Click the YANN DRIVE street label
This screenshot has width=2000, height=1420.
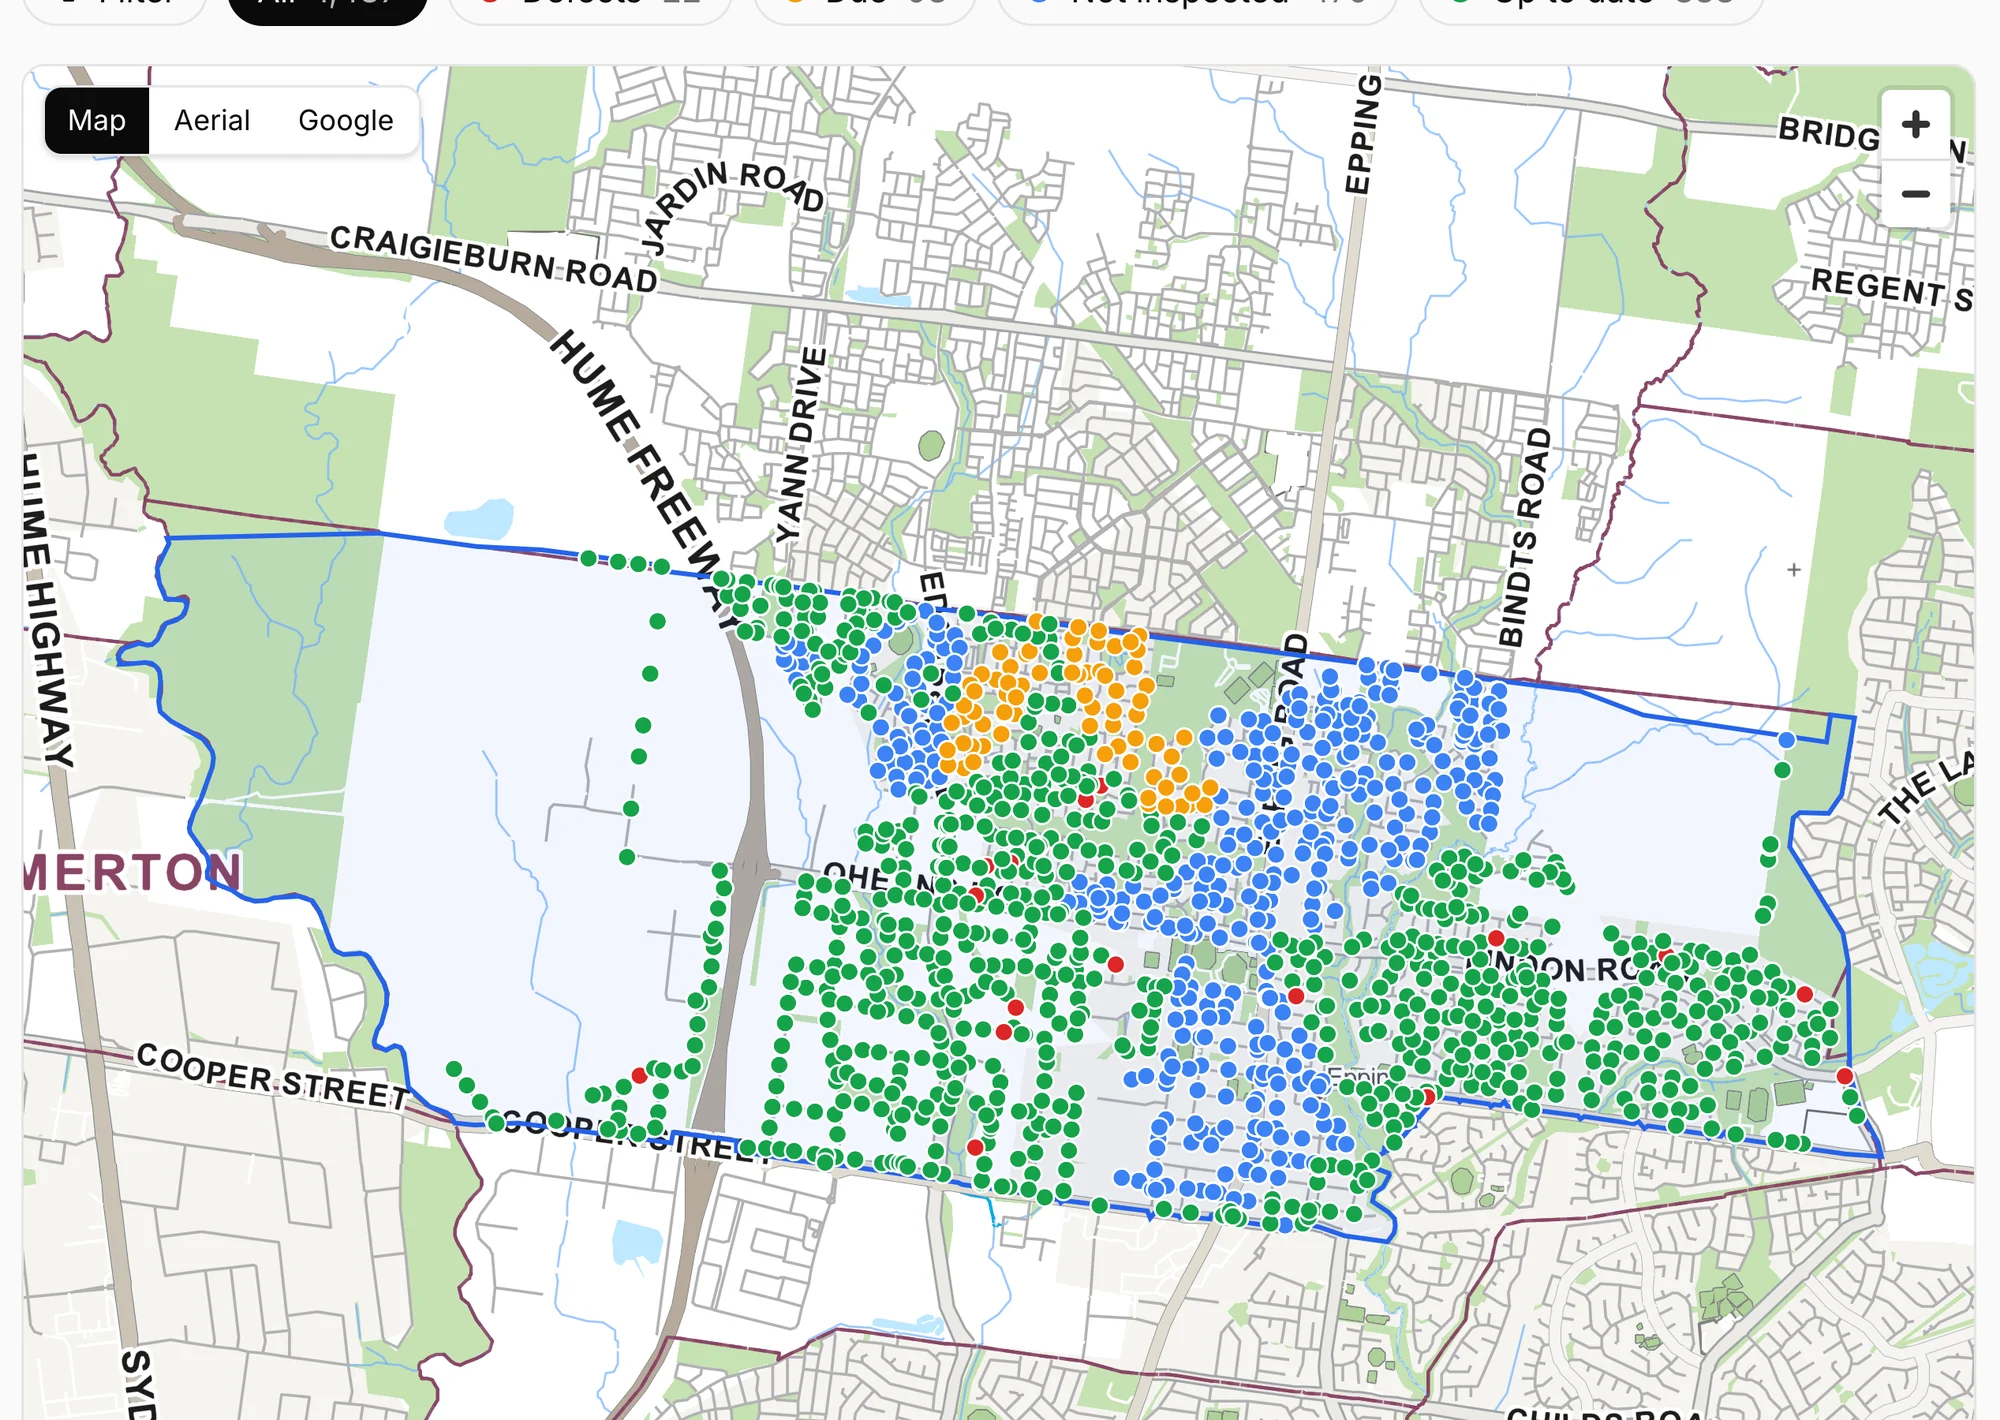pos(801,445)
